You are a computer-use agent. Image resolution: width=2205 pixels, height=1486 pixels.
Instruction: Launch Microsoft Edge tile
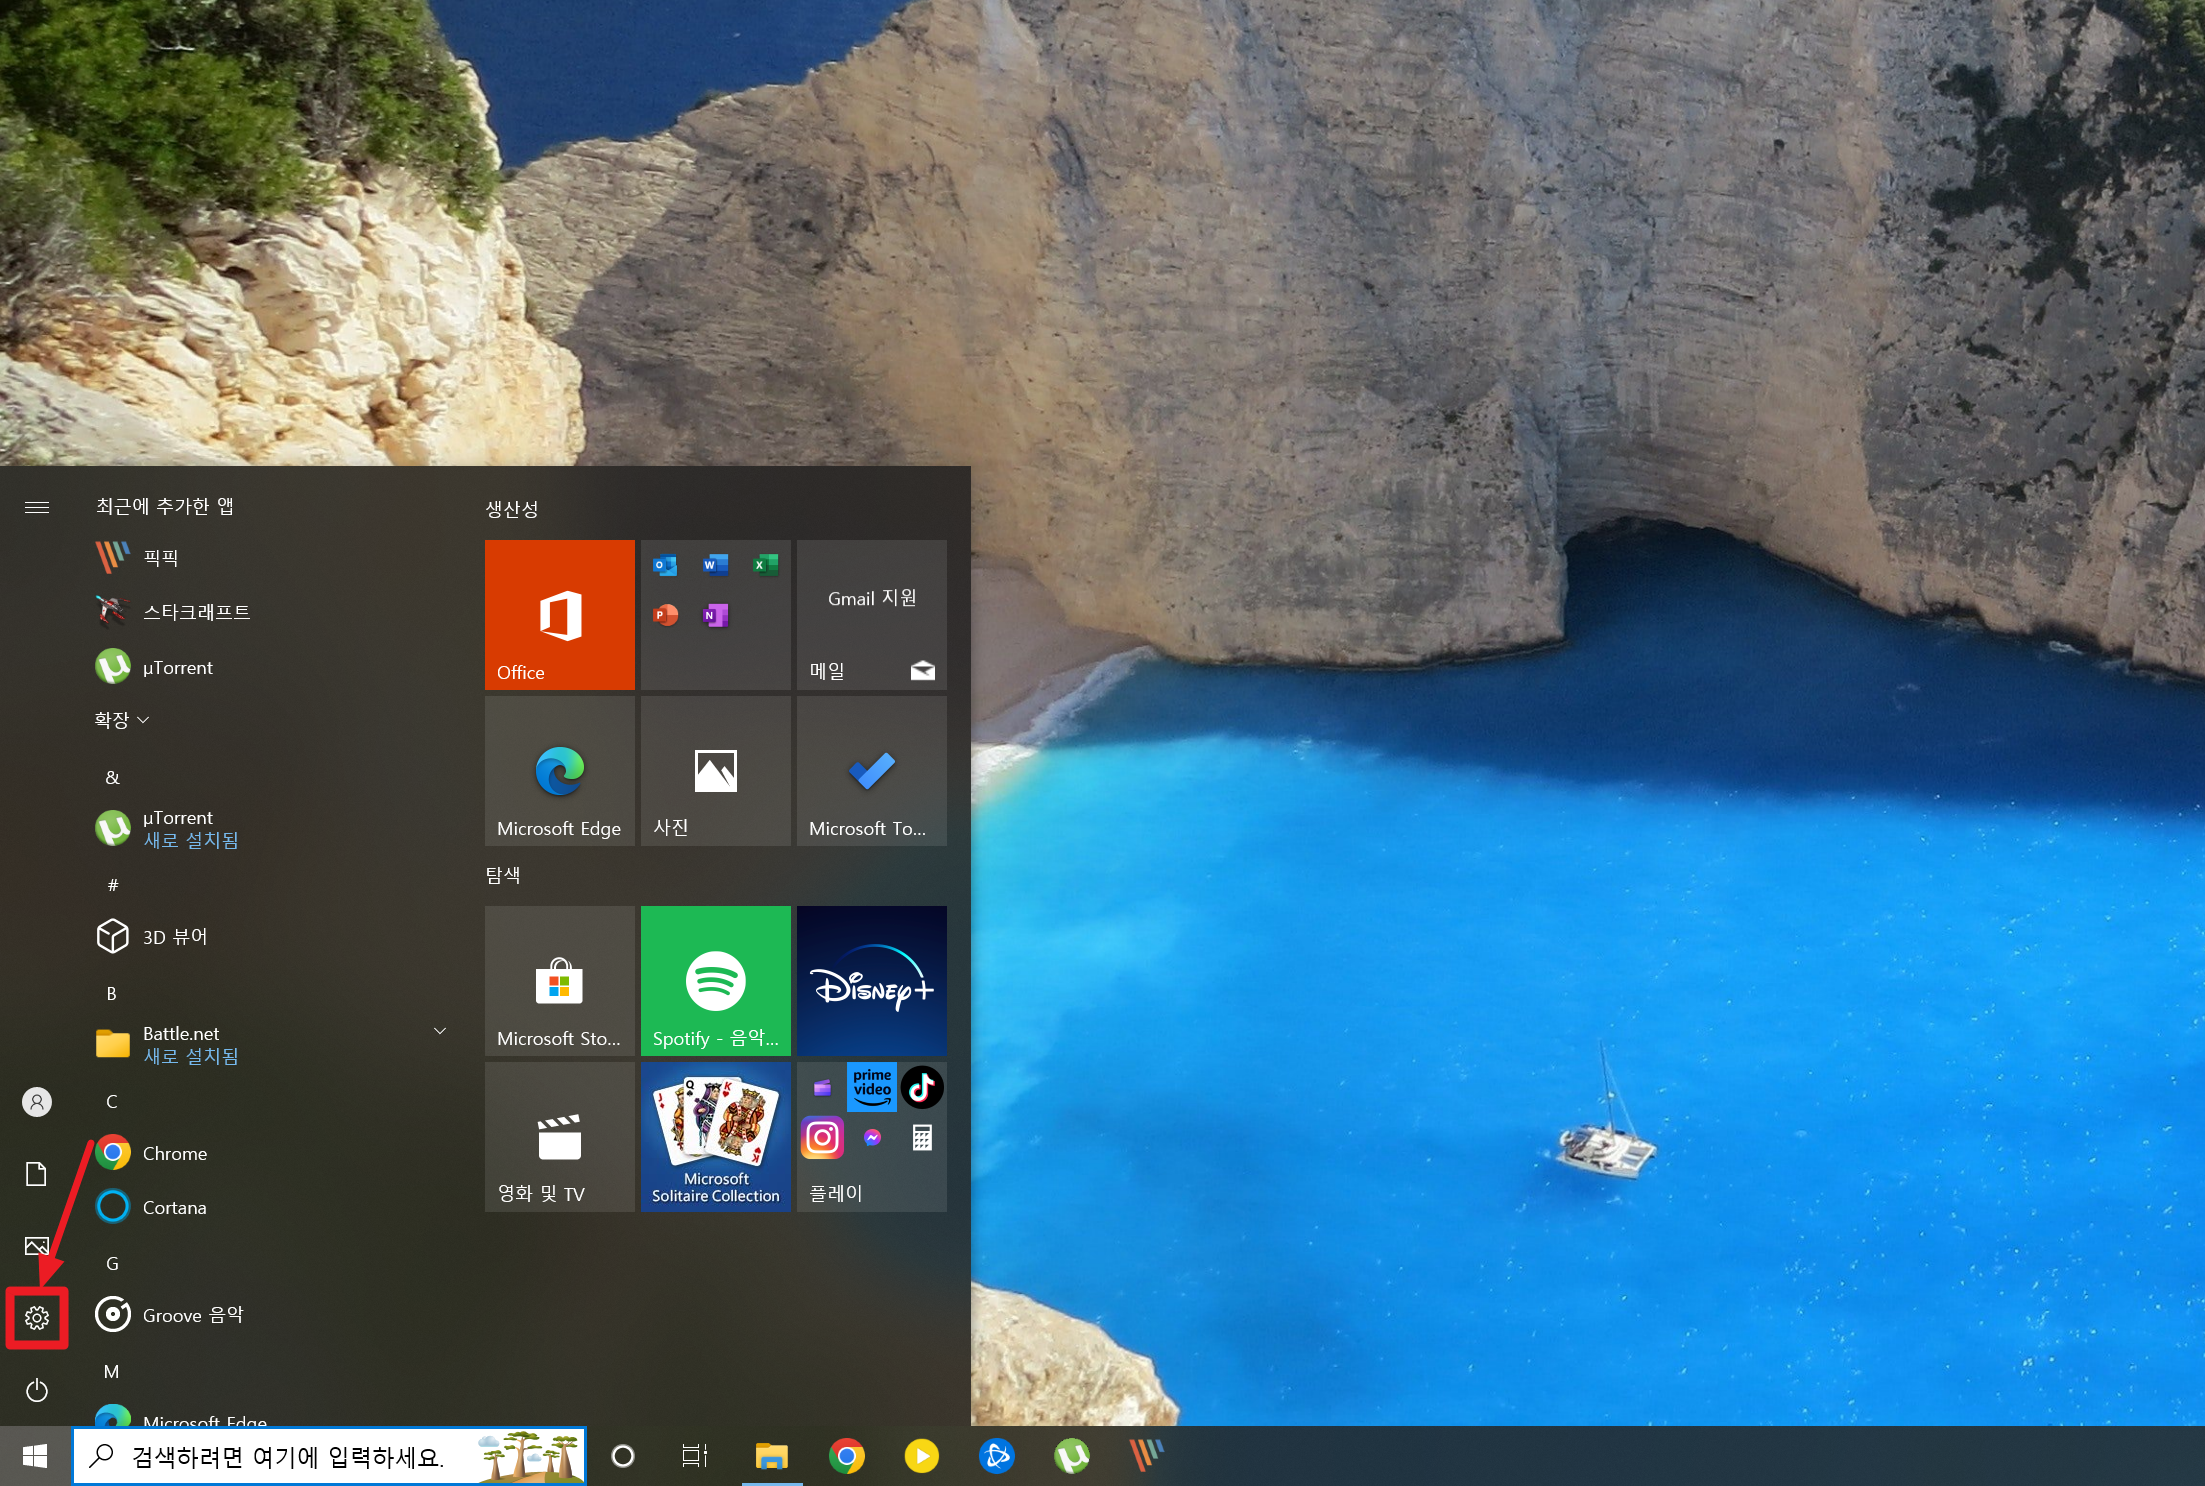coord(559,770)
